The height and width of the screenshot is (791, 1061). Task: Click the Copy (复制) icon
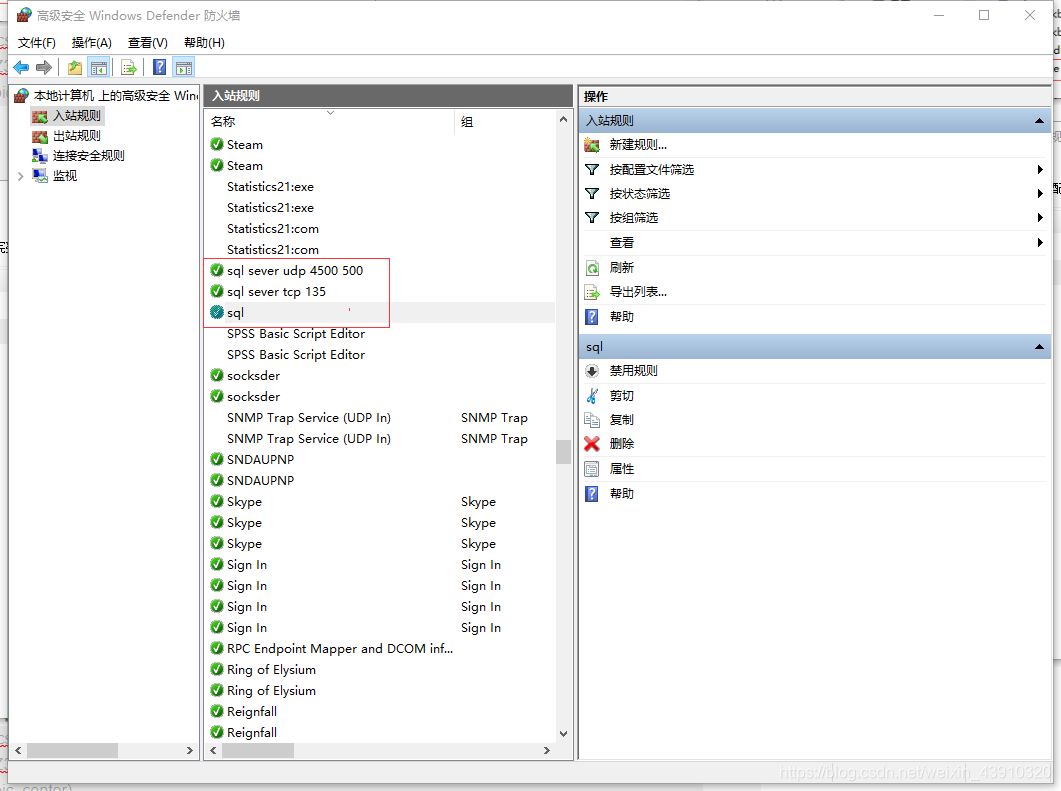[592, 420]
